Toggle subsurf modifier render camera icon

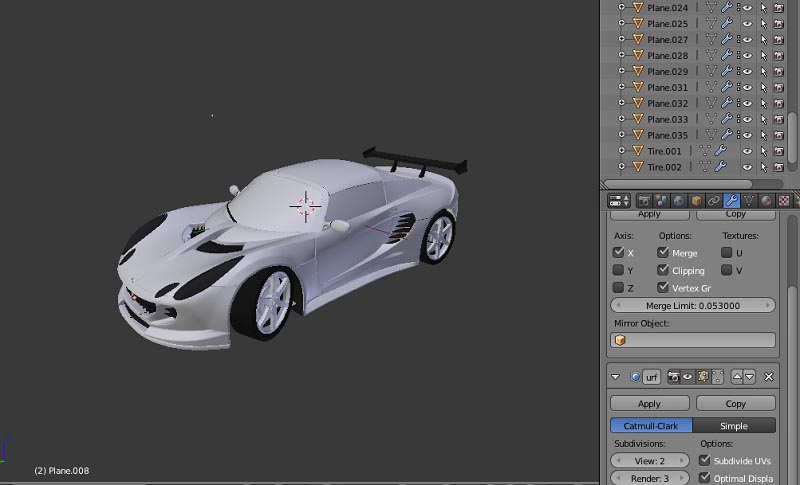(674, 377)
